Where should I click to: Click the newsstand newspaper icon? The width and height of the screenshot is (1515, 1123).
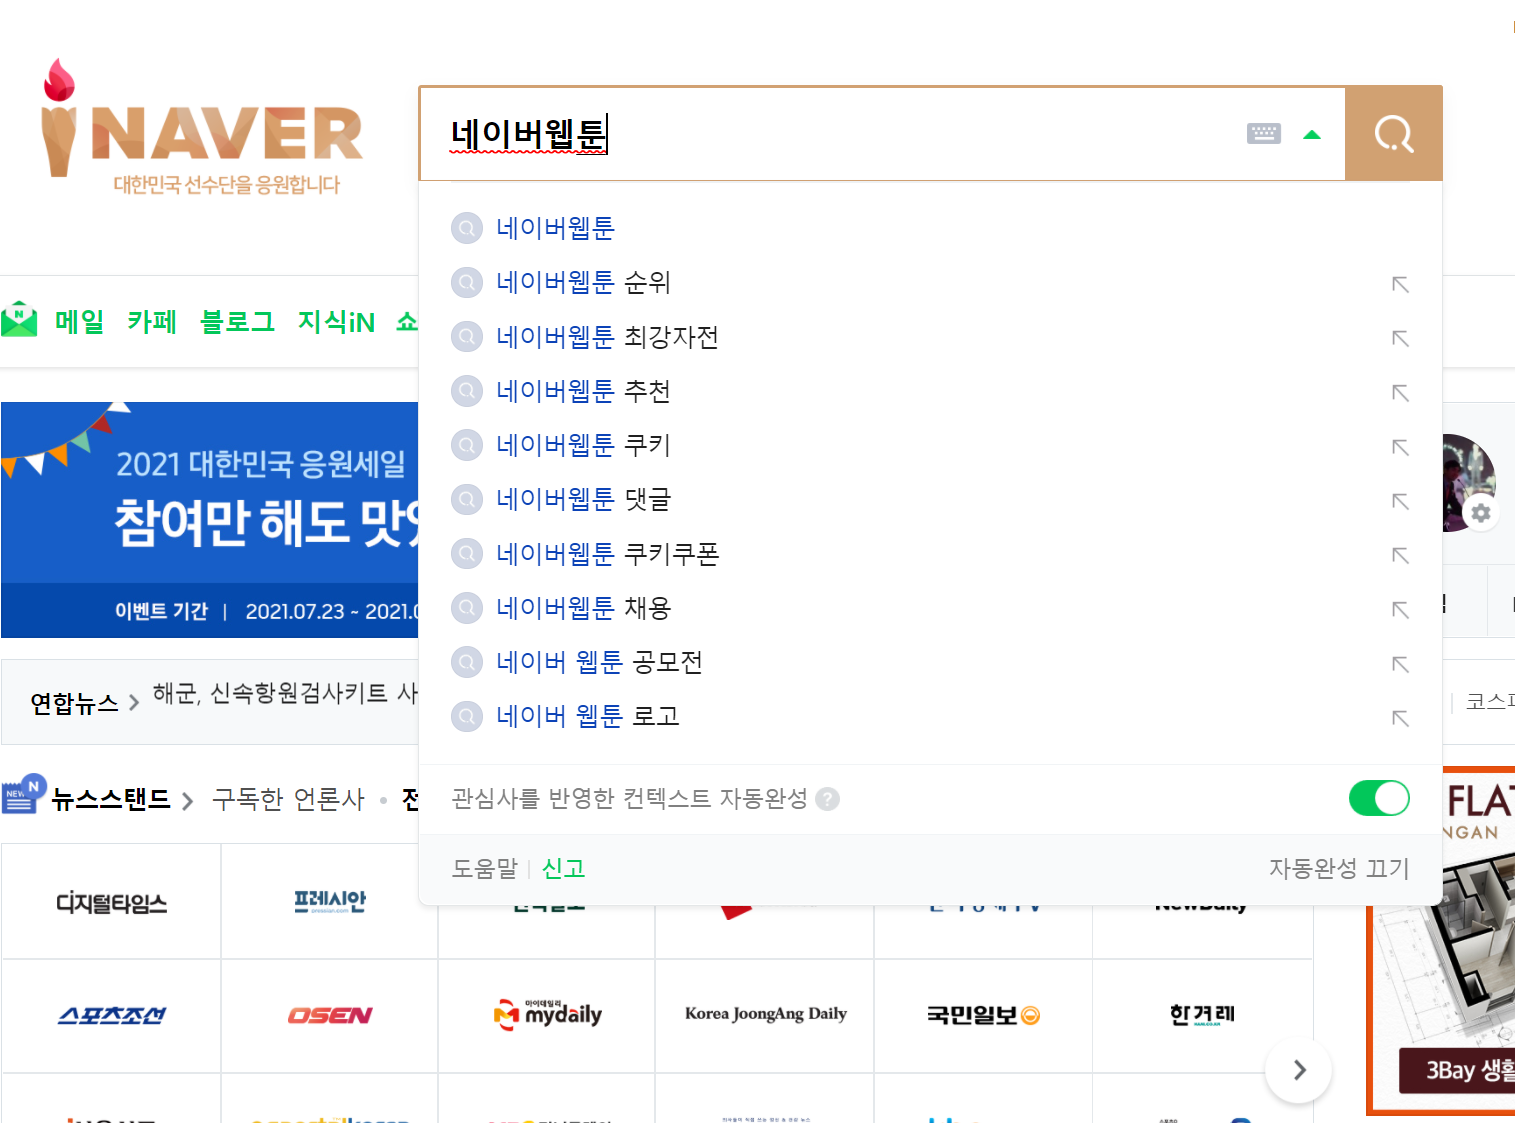point(23,794)
